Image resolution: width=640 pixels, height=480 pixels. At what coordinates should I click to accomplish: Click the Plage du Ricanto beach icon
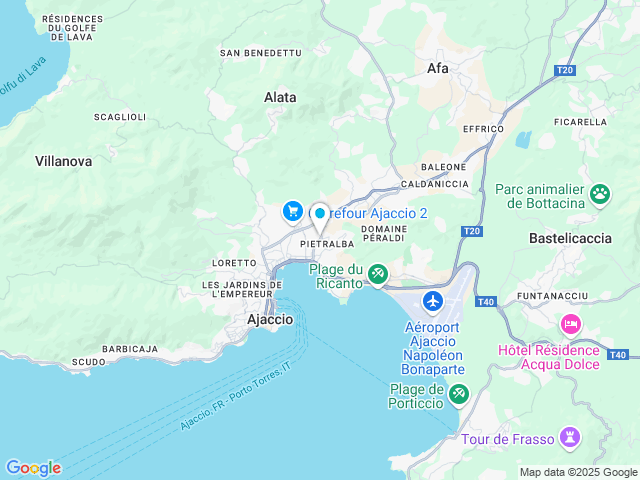pos(378,275)
